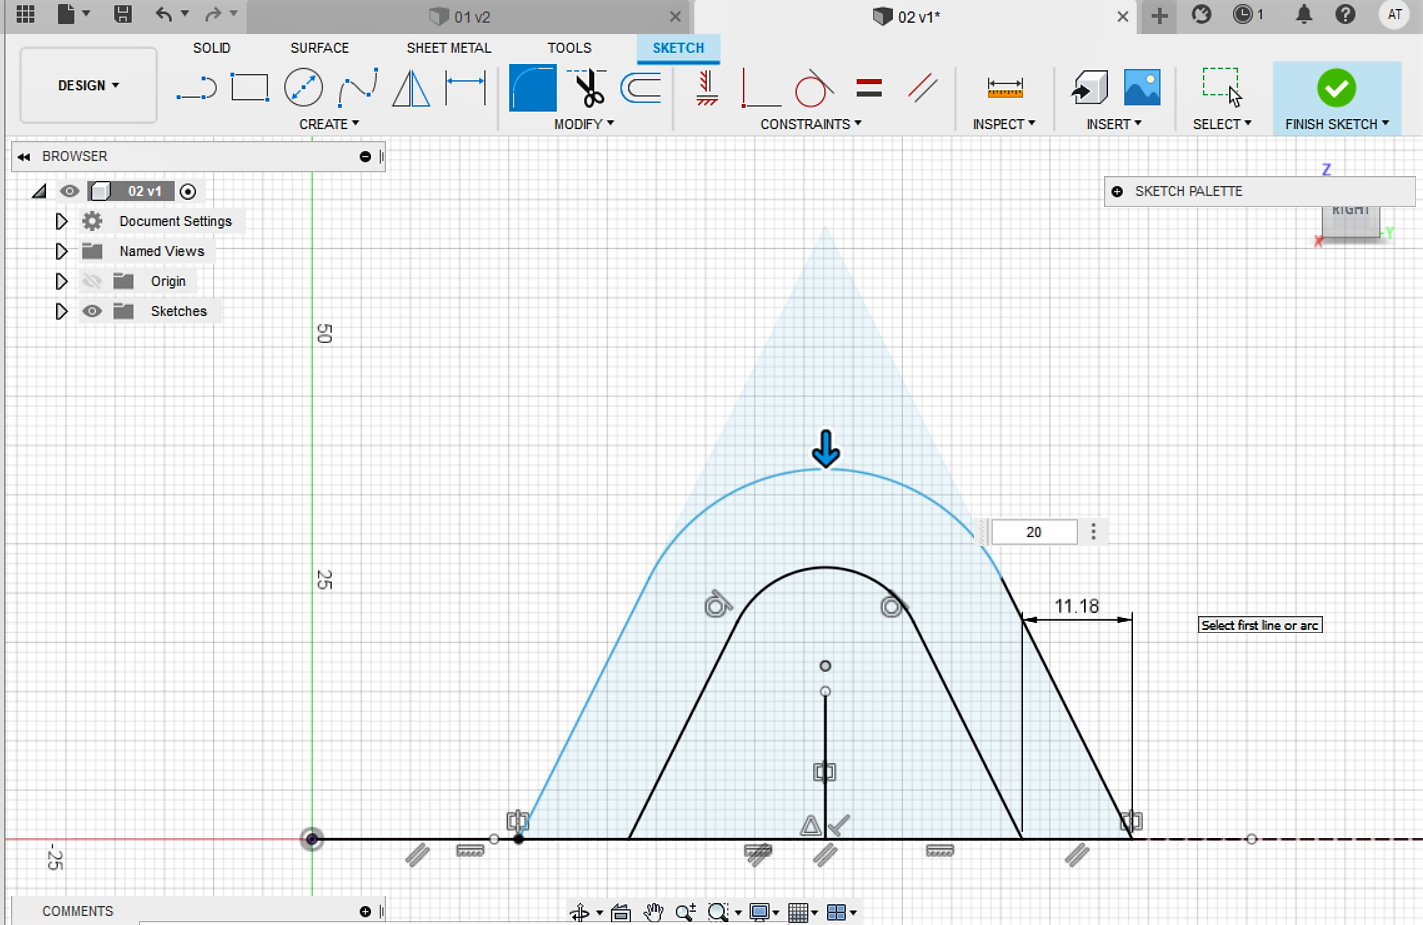Undo the last action
Viewport: 1423px width, 925px height.
pyautogui.click(x=164, y=14)
